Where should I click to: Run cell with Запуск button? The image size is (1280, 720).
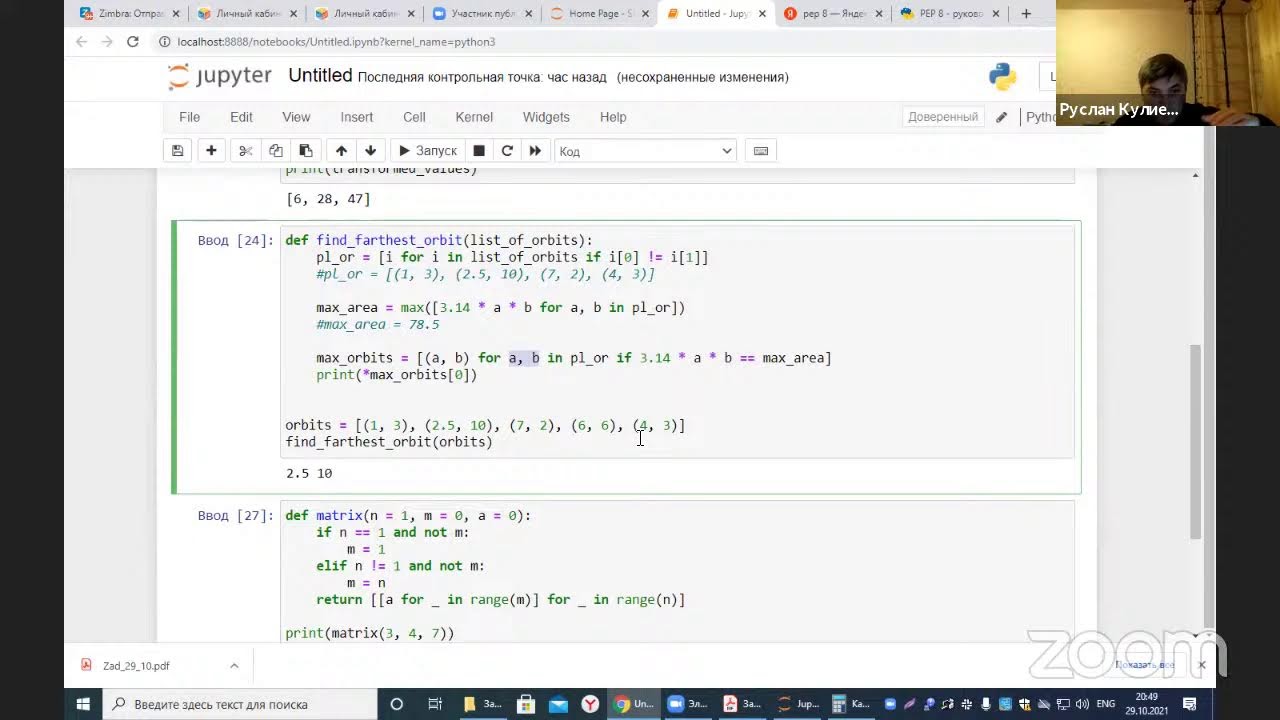tap(427, 151)
